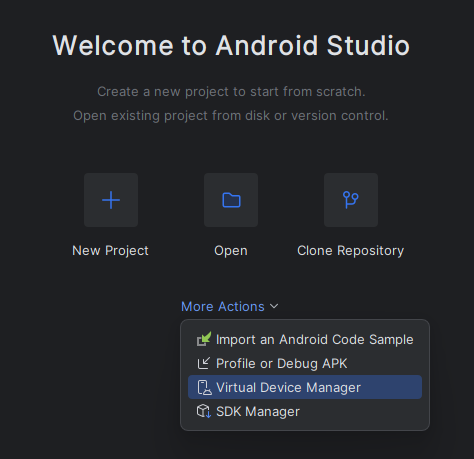Viewport: 474px width, 459px height.
Task: Collapse the More Actions chevron arrow
Action: (x=274, y=306)
